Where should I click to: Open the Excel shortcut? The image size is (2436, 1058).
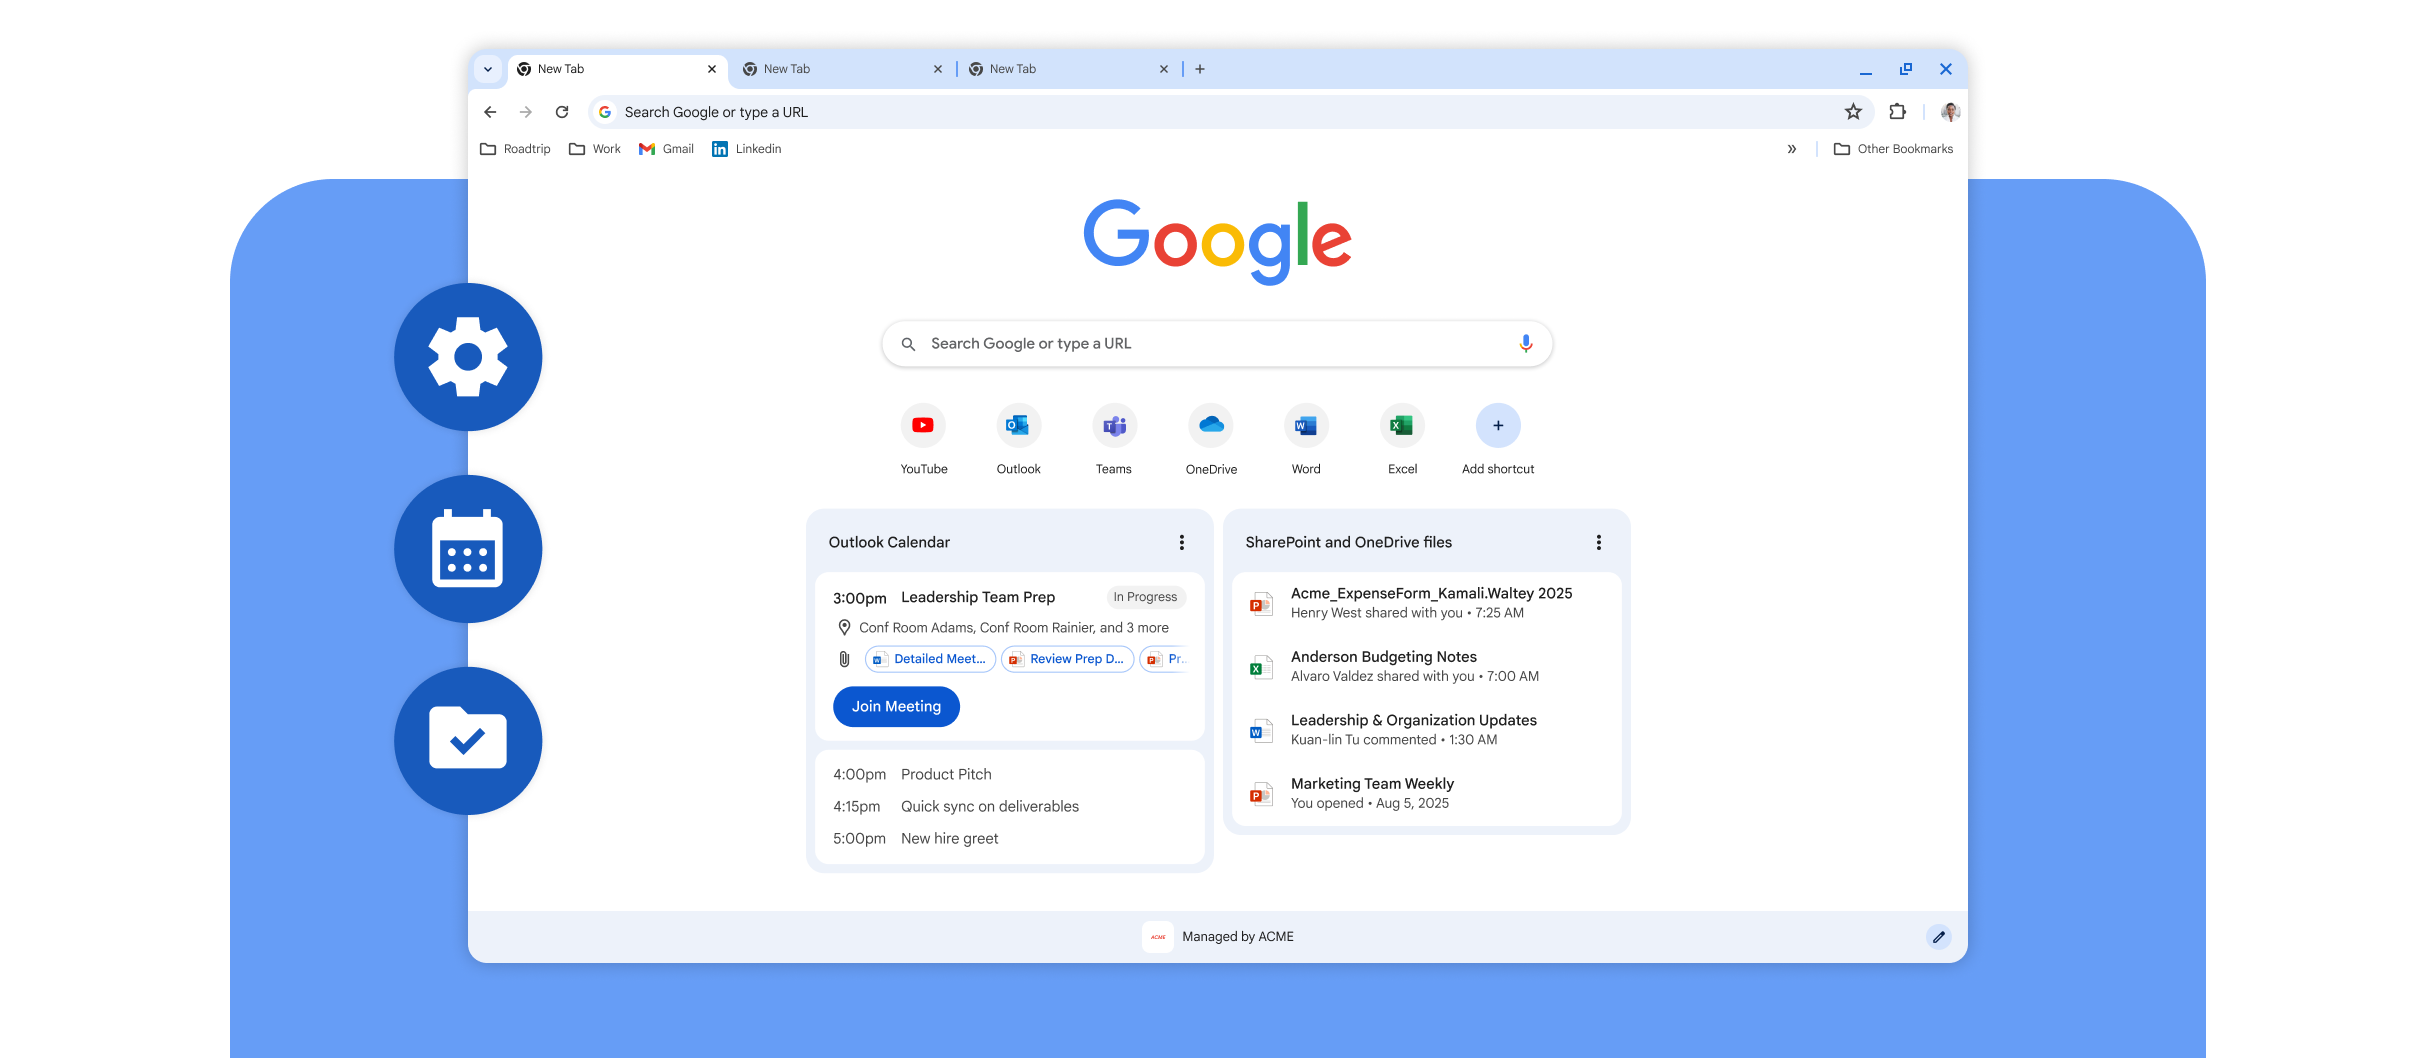click(x=1402, y=425)
